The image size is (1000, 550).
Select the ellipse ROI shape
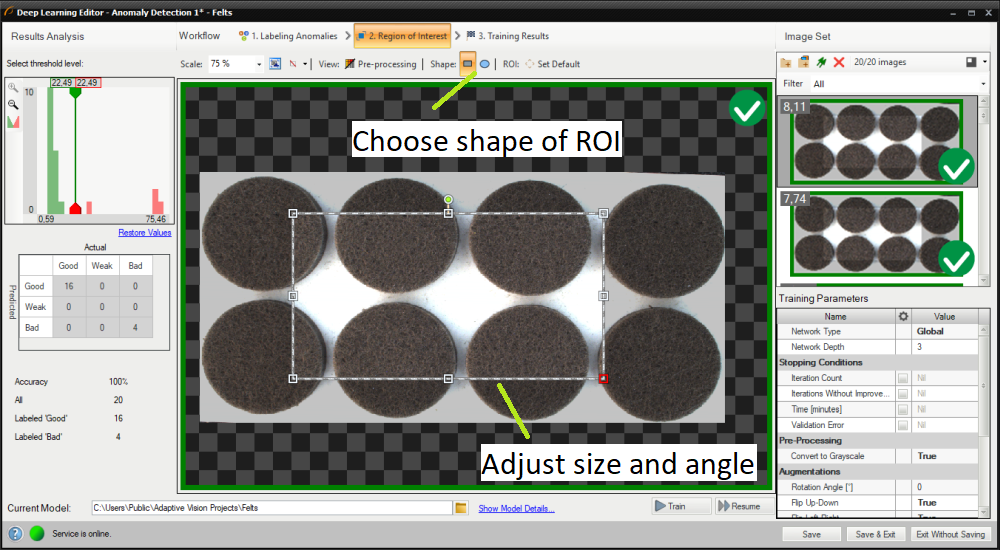click(x=485, y=64)
